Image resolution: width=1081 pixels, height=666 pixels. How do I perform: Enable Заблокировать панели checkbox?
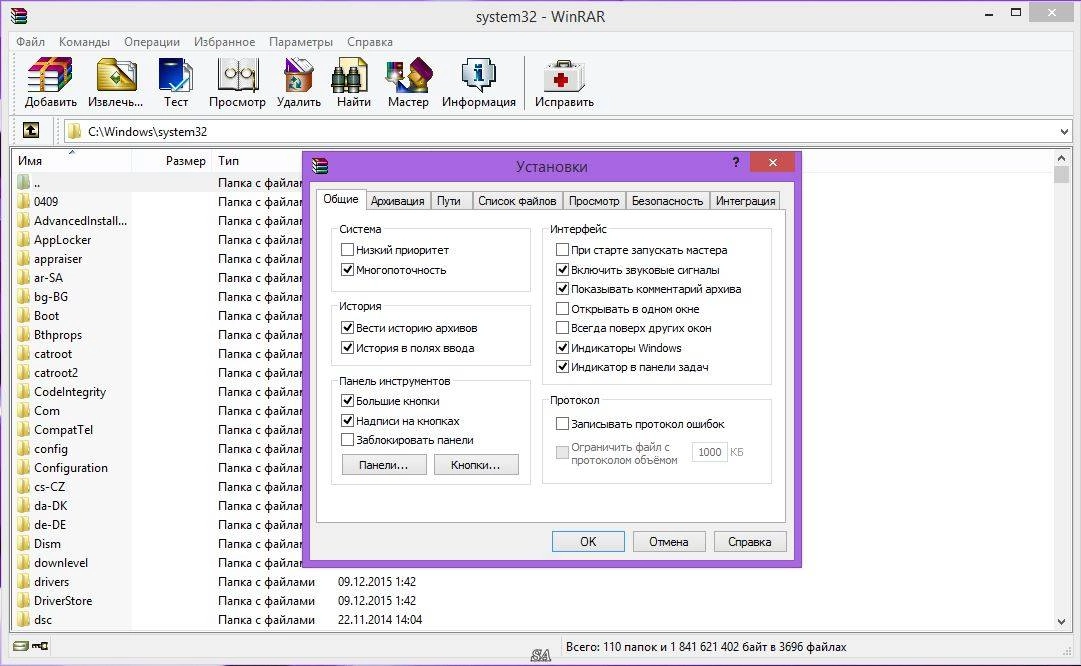(x=347, y=440)
